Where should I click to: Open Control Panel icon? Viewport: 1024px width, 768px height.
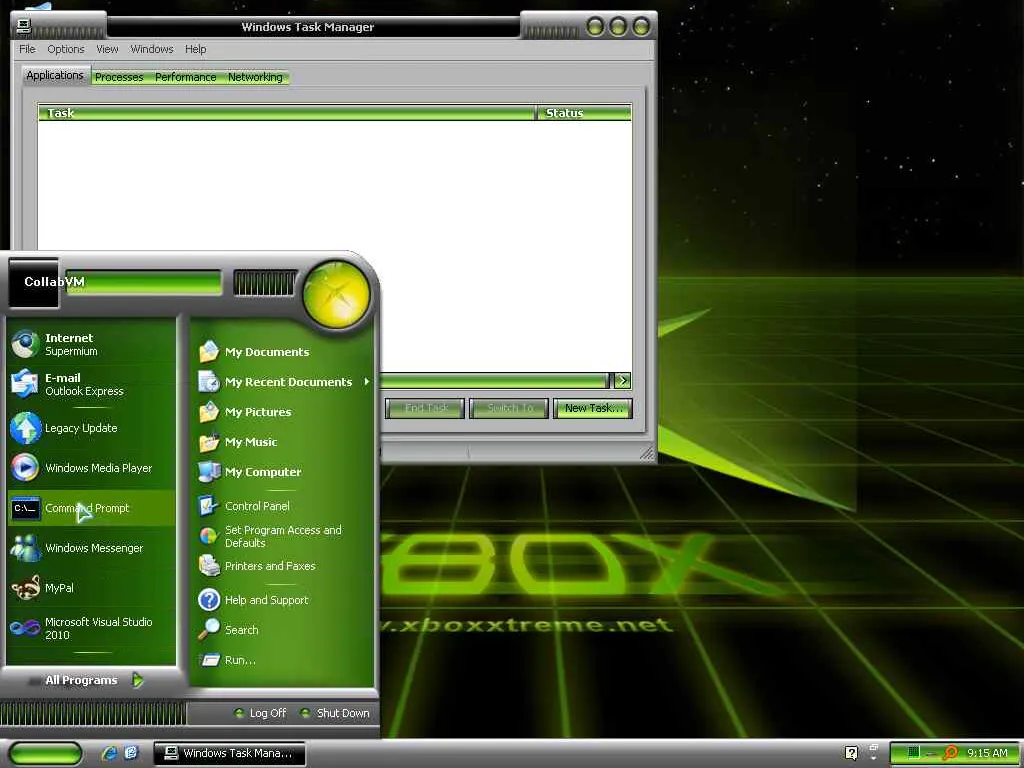pos(209,505)
